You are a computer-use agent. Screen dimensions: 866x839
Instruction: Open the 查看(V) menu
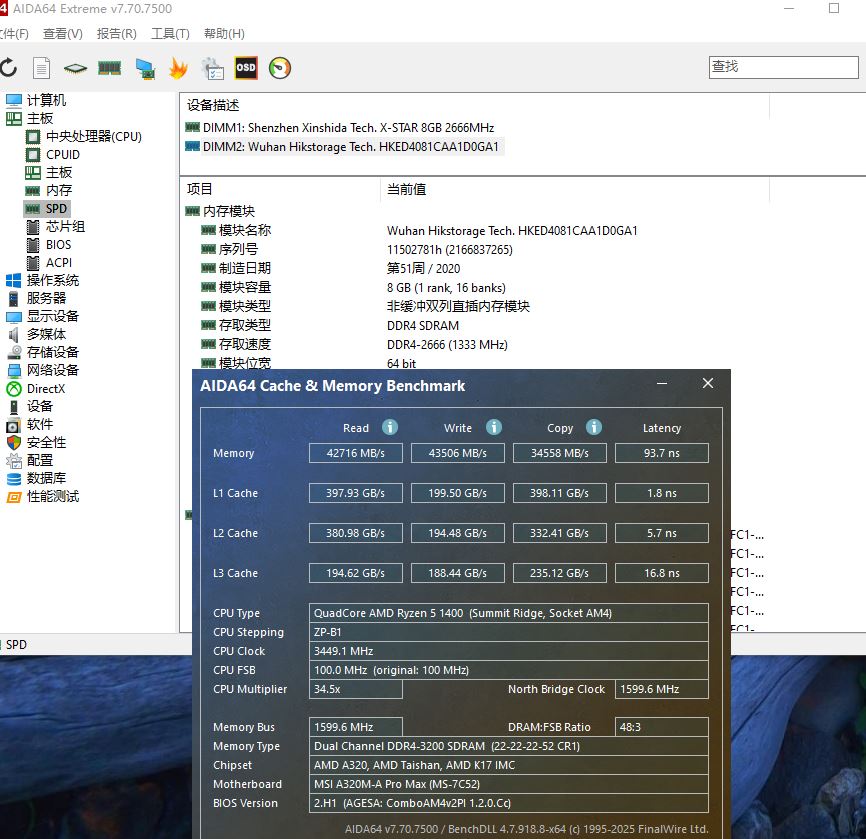coord(62,33)
